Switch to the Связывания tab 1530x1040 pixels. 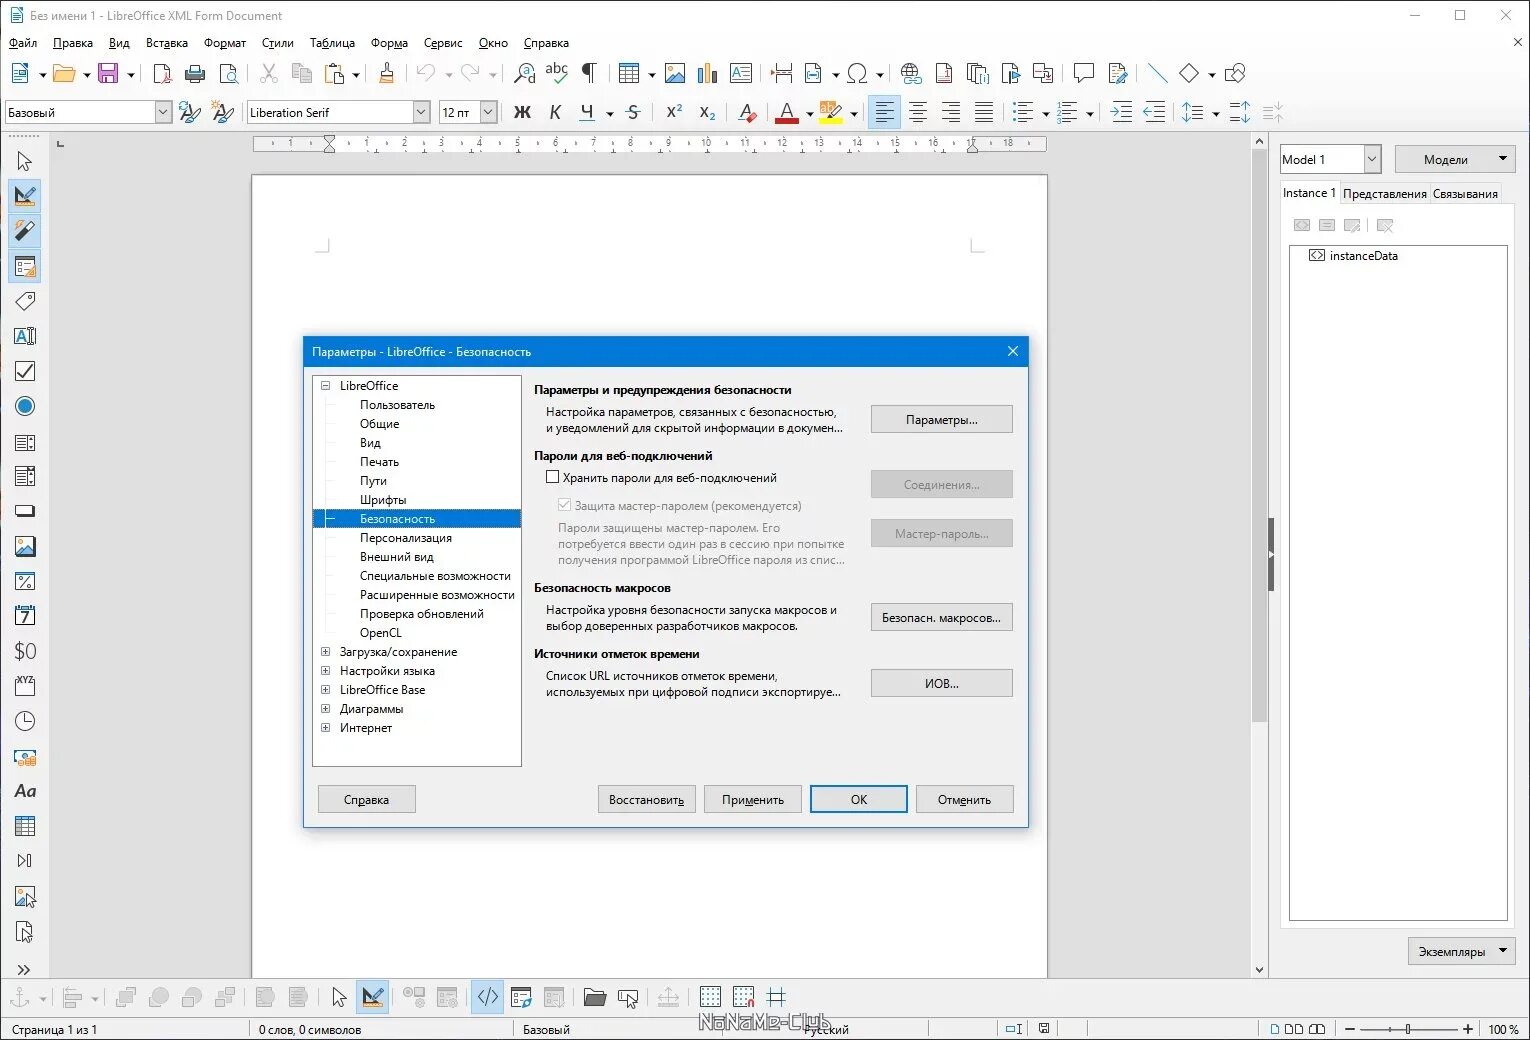[1465, 193]
